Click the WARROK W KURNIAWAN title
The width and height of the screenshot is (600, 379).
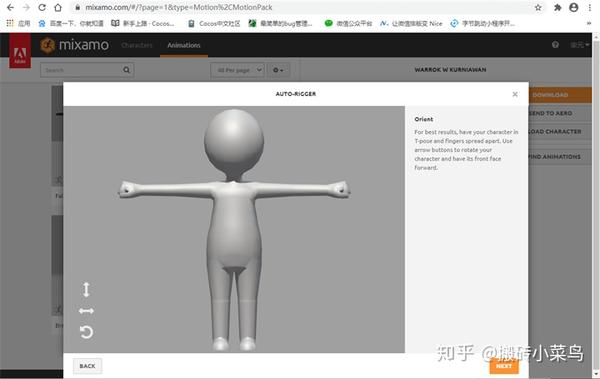[x=450, y=70]
